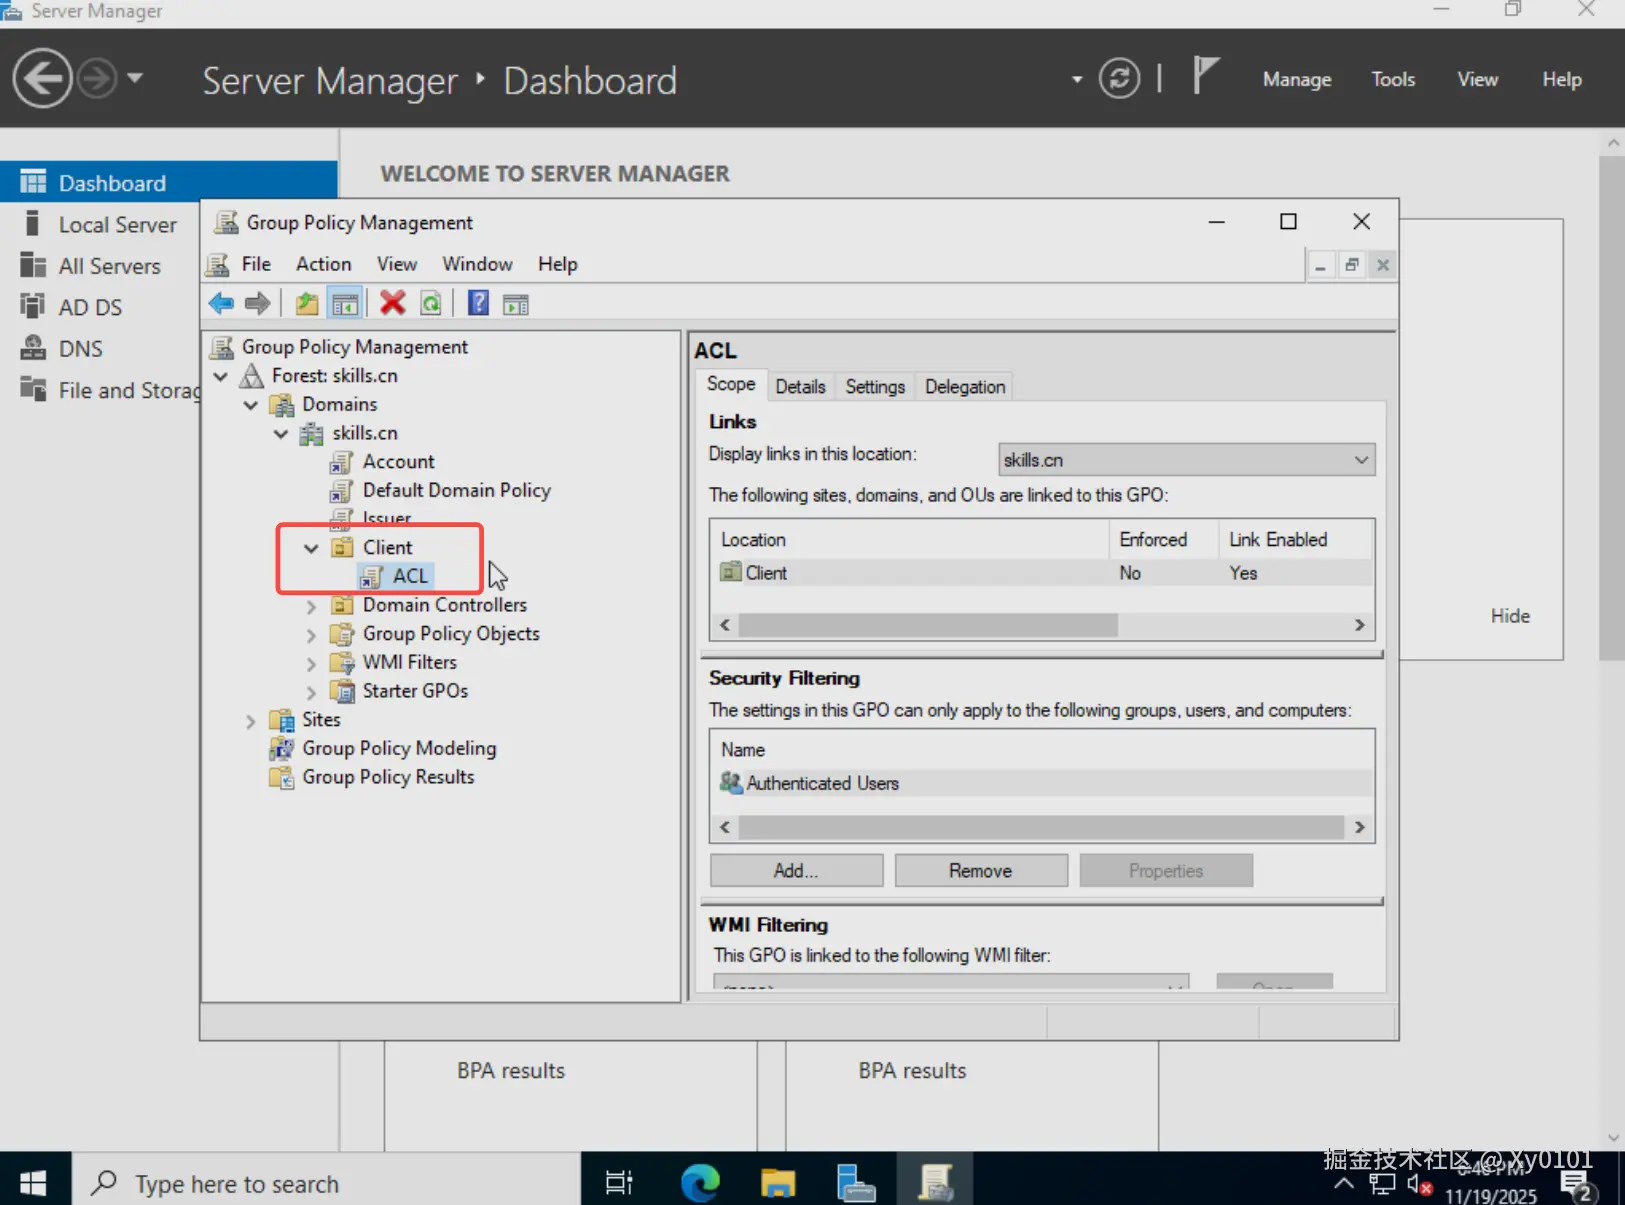The image size is (1625, 1205).
Task: Click Links list horizontal scrollbar right arrow
Action: [1359, 625]
